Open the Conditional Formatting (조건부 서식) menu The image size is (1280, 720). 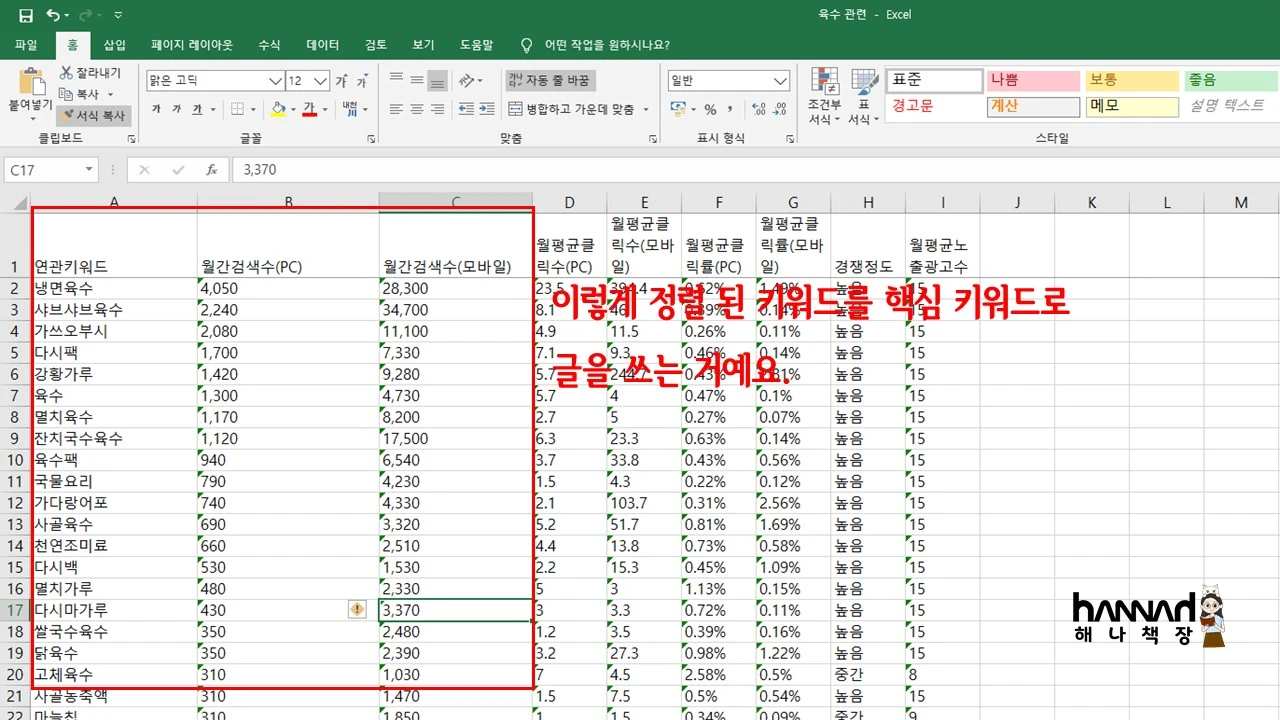pyautogui.click(x=825, y=97)
